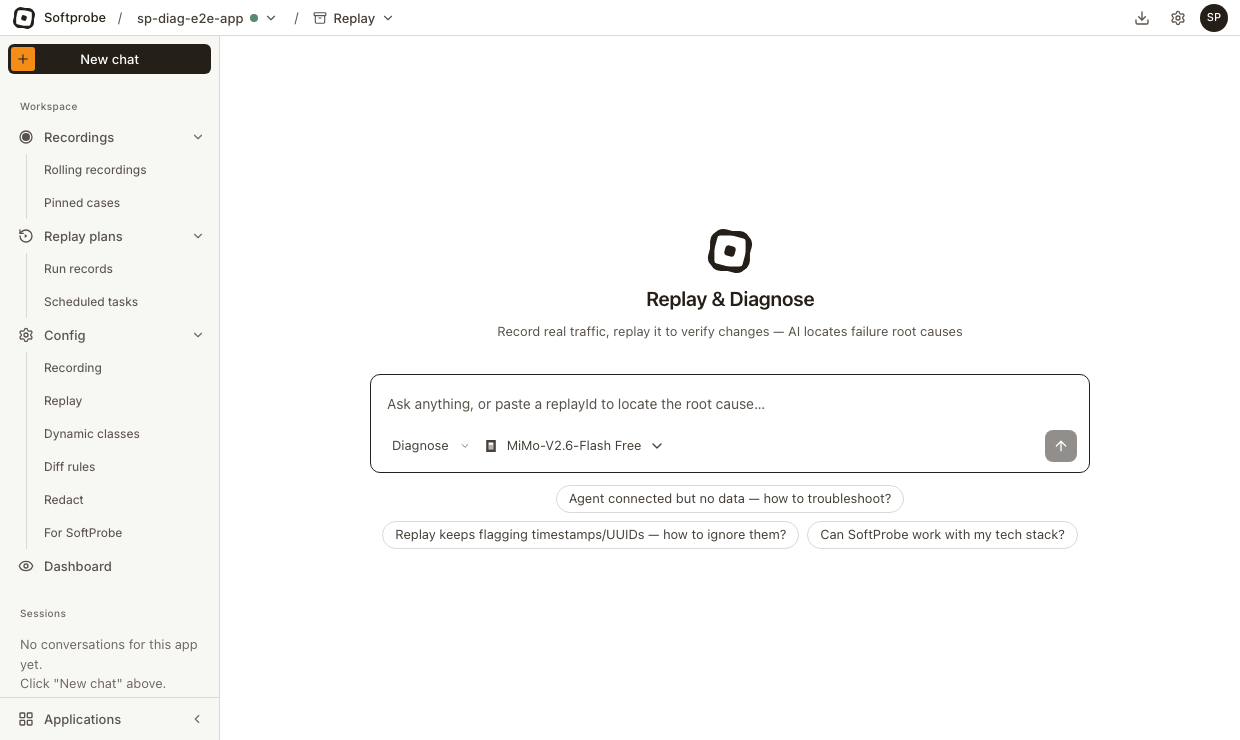
Task: Open settings via the top gear icon
Action: pyautogui.click(x=1178, y=18)
